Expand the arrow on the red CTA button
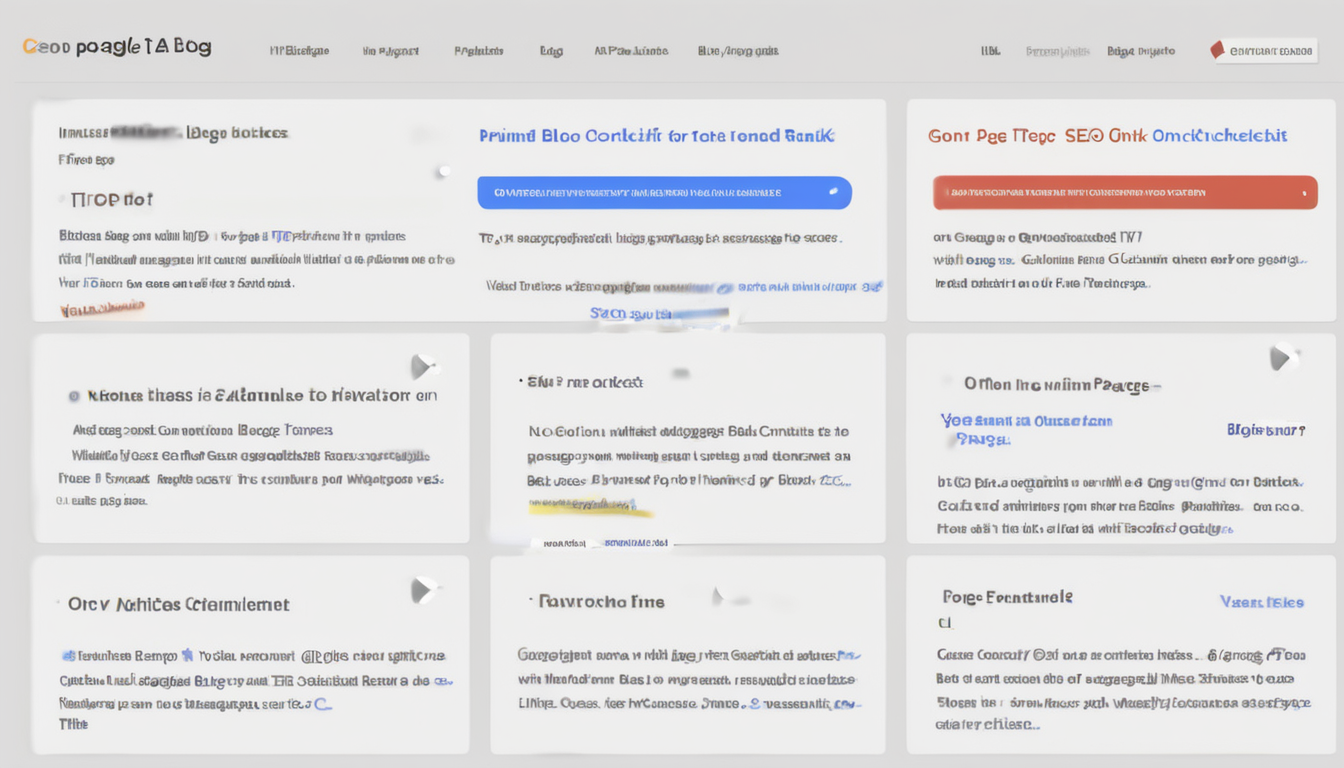The height and width of the screenshot is (768, 1344). (1304, 192)
